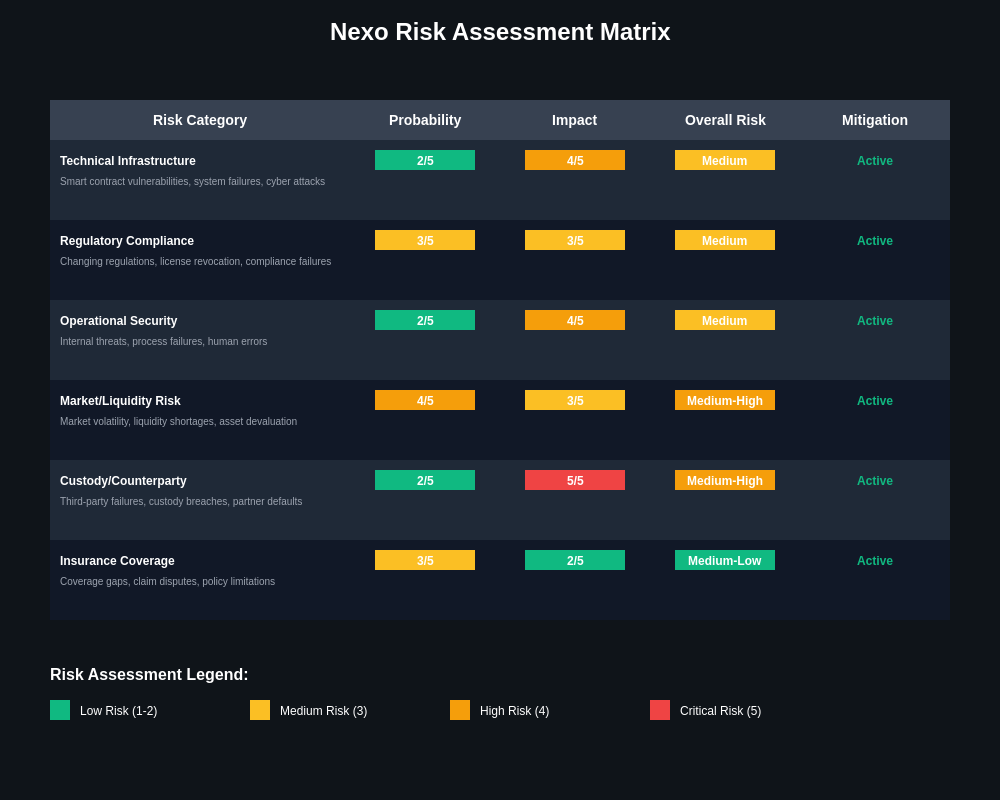Click Regulatory Compliance probability 3/5 badge
1000x800 pixels.
coord(425,240)
